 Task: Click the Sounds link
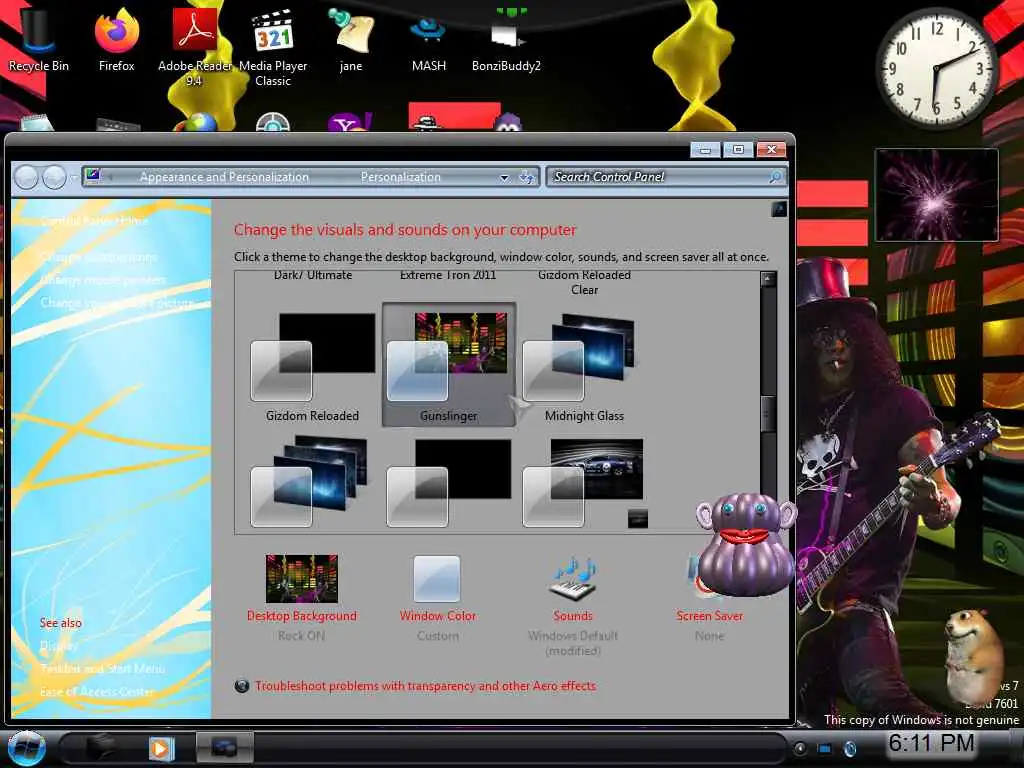pos(573,616)
